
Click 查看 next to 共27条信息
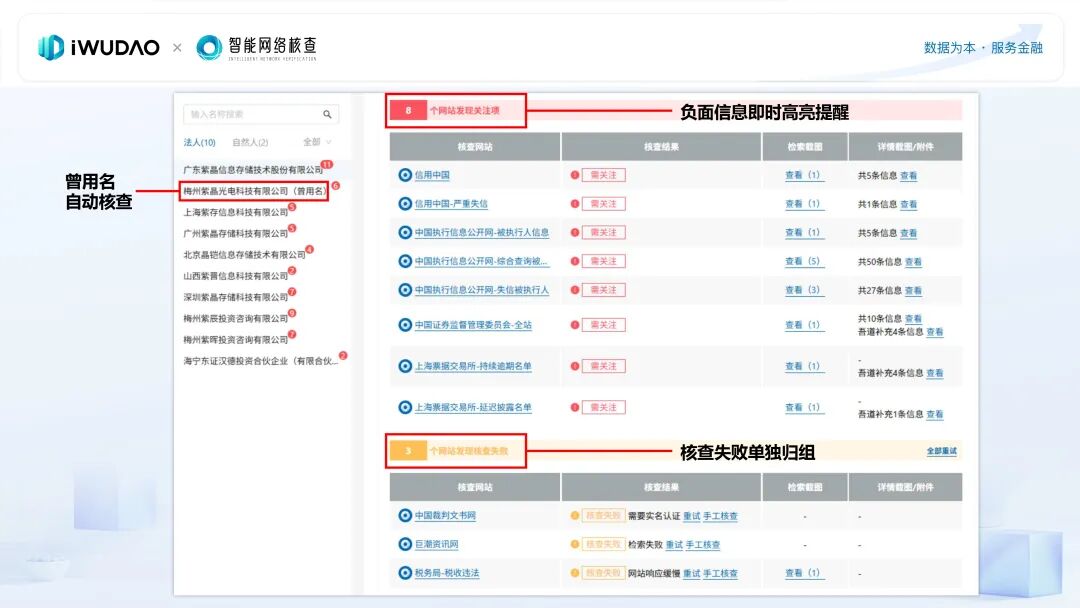(913, 291)
